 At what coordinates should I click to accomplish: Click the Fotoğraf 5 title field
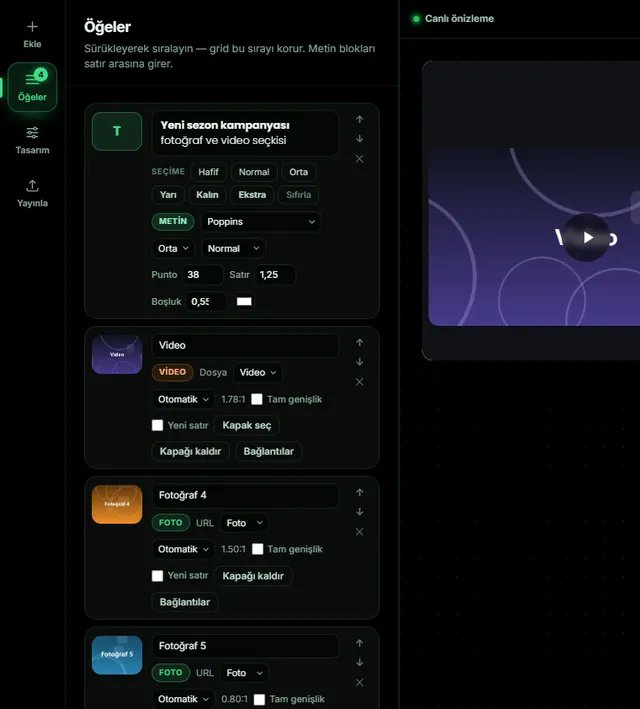click(x=245, y=646)
